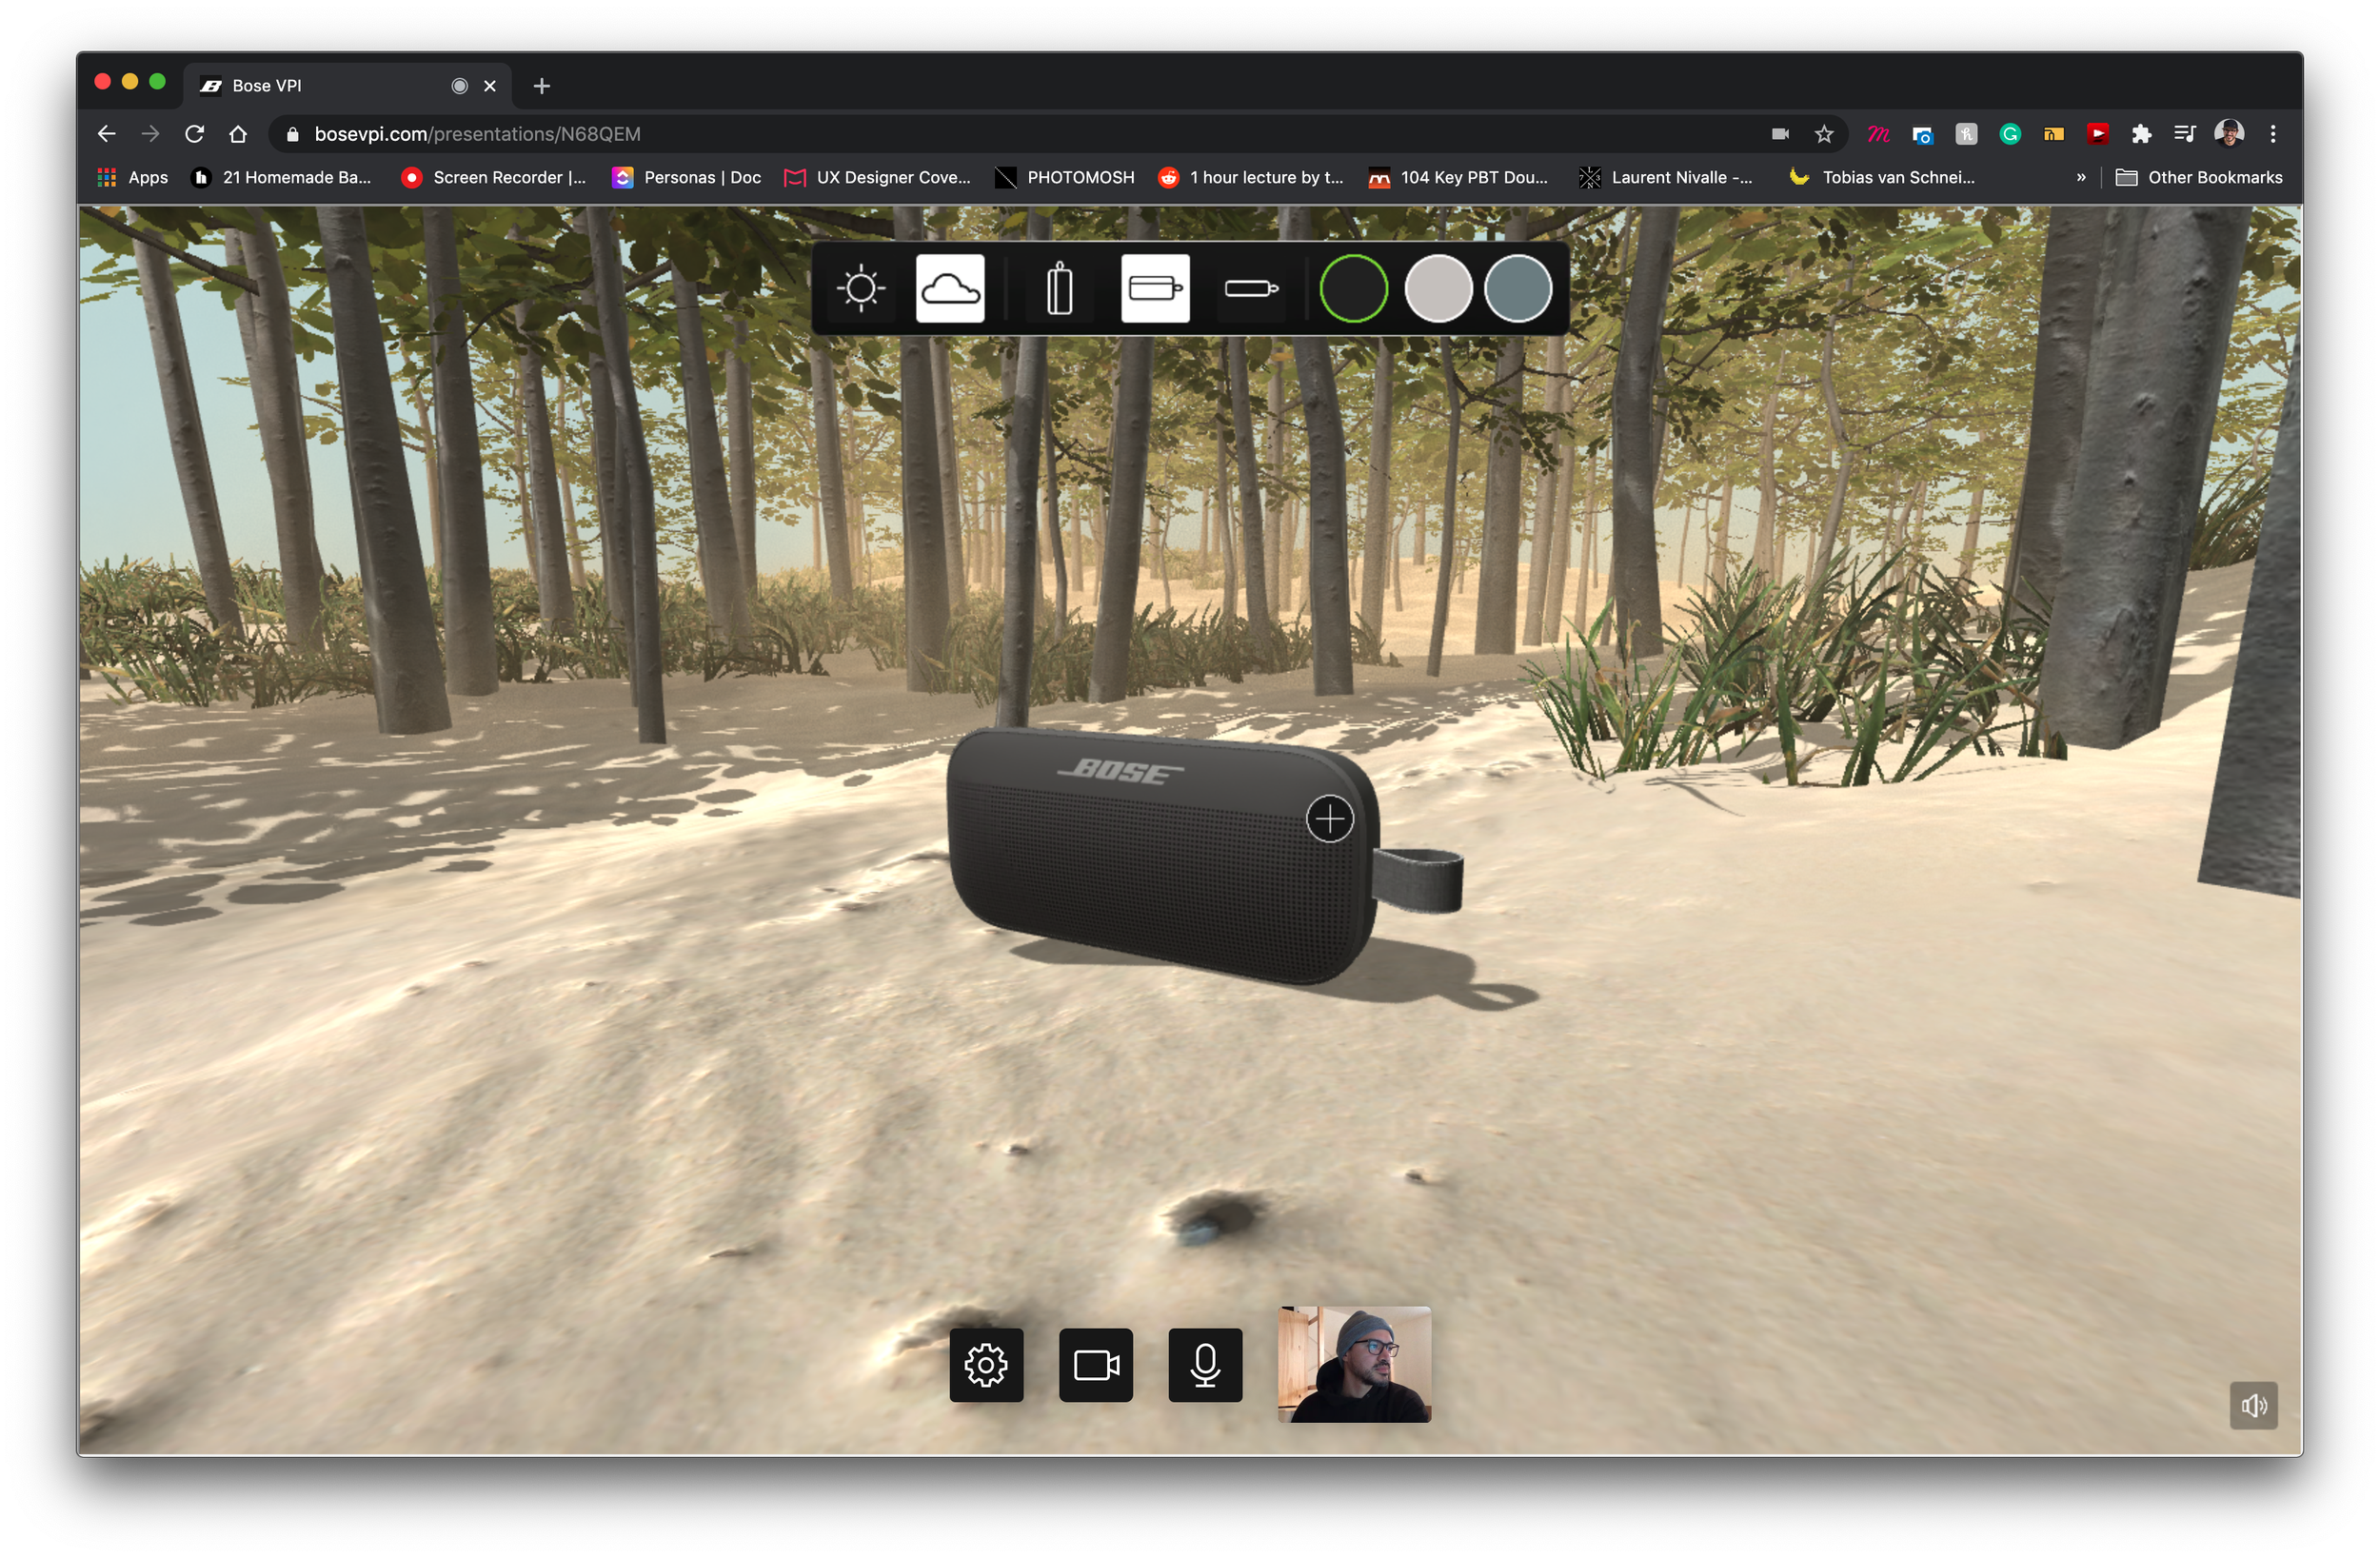Expand the hidden bookmarks chevron
The image size is (2380, 1558).
click(2081, 177)
